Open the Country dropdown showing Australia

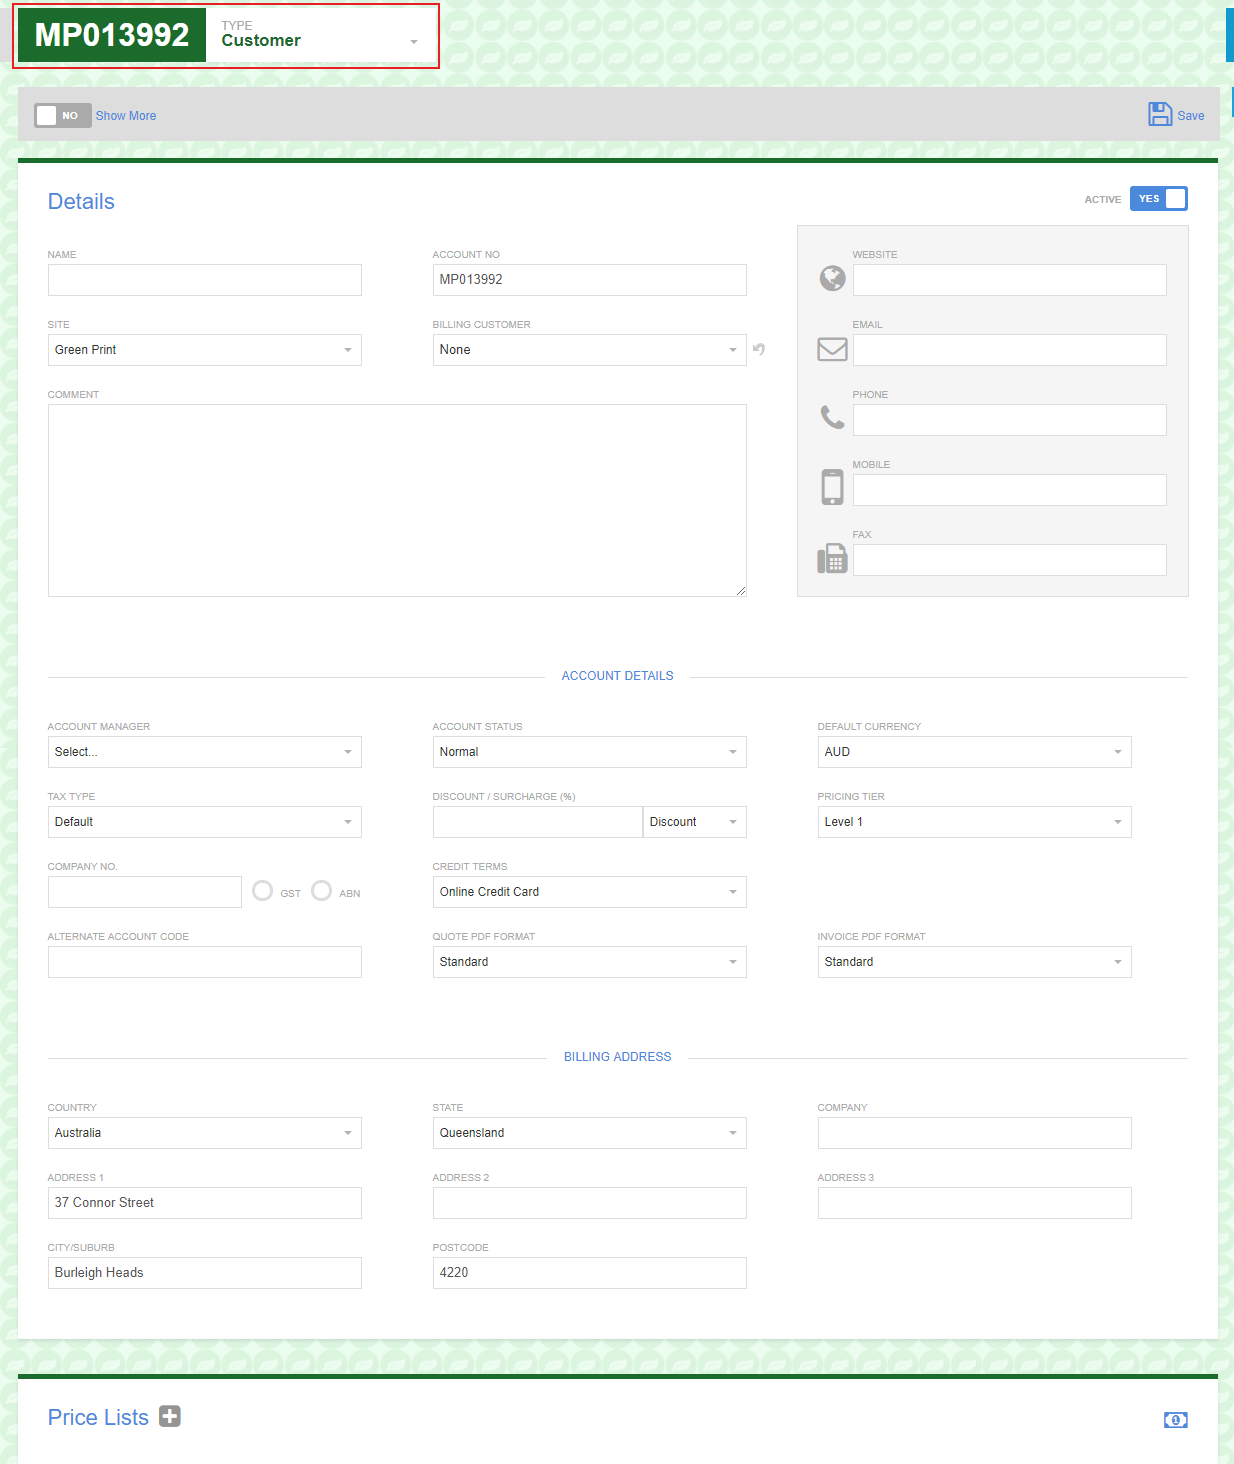pyautogui.click(x=204, y=1133)
